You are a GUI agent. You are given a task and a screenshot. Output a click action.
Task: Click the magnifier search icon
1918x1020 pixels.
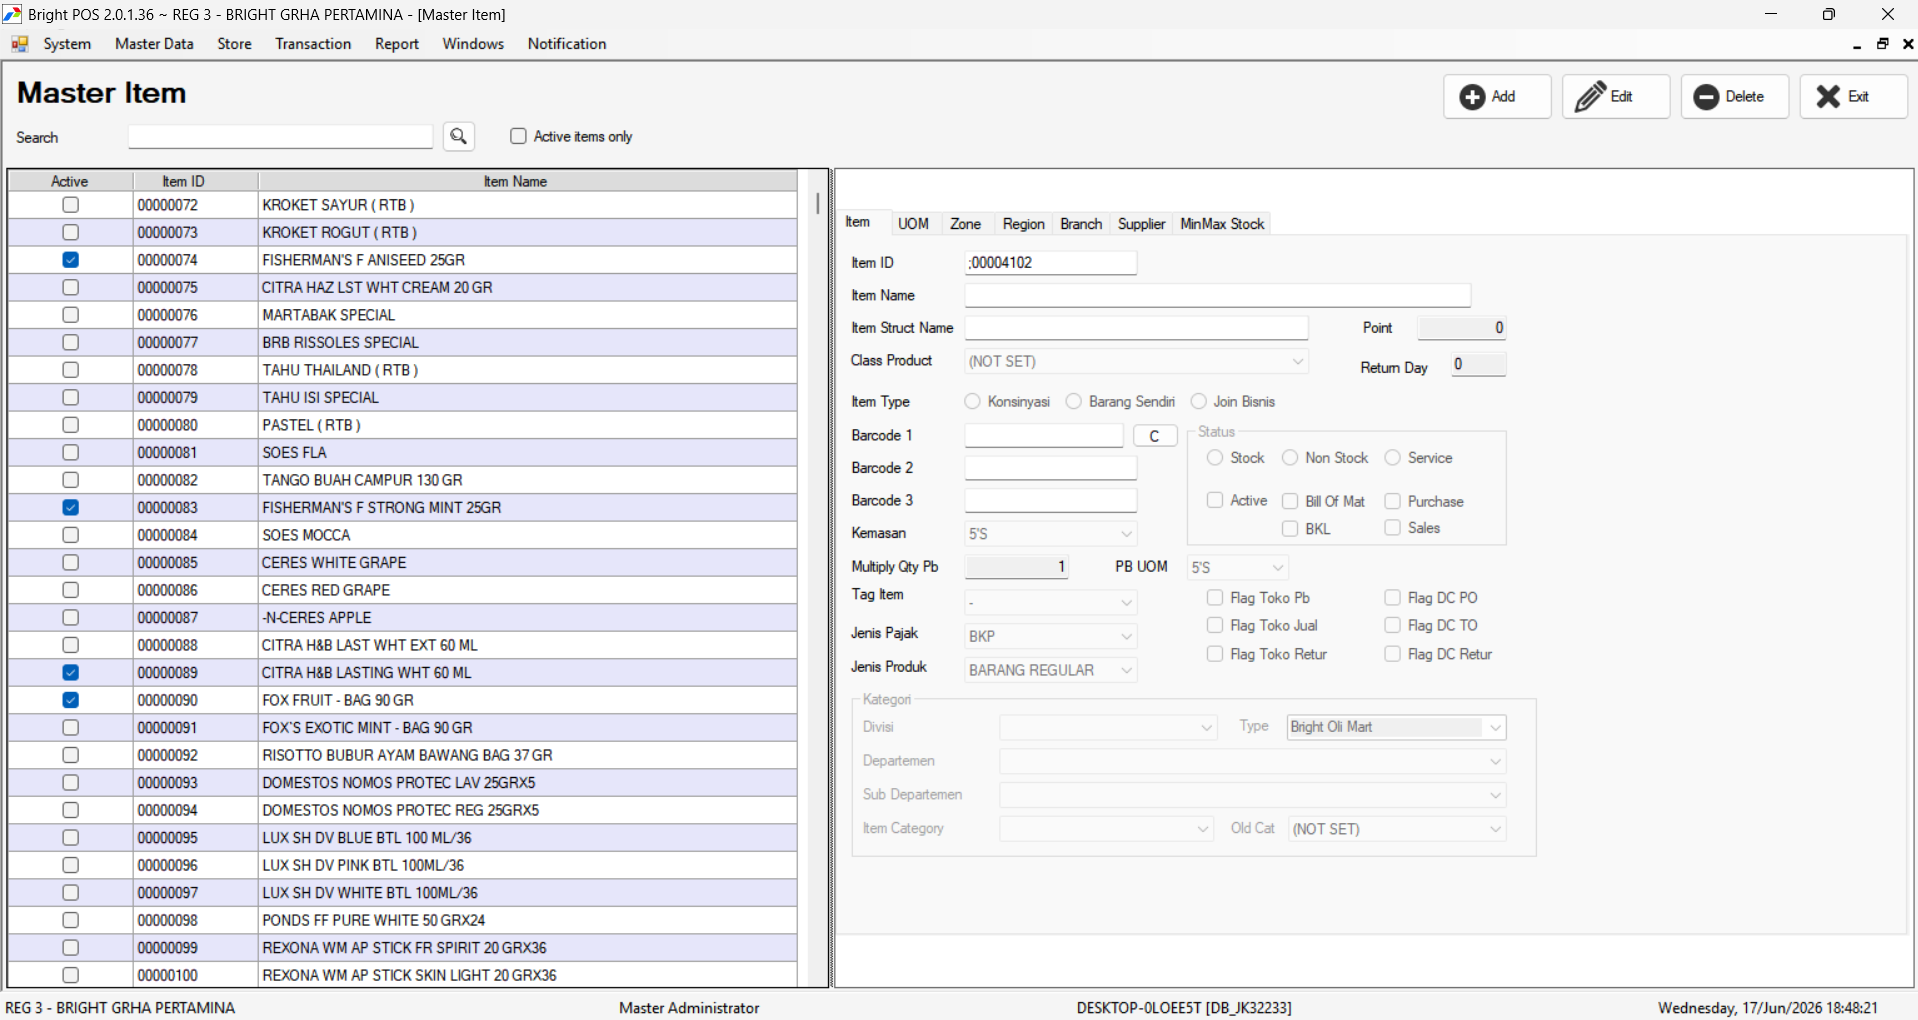pyautogui.click(x=459, y=136)
